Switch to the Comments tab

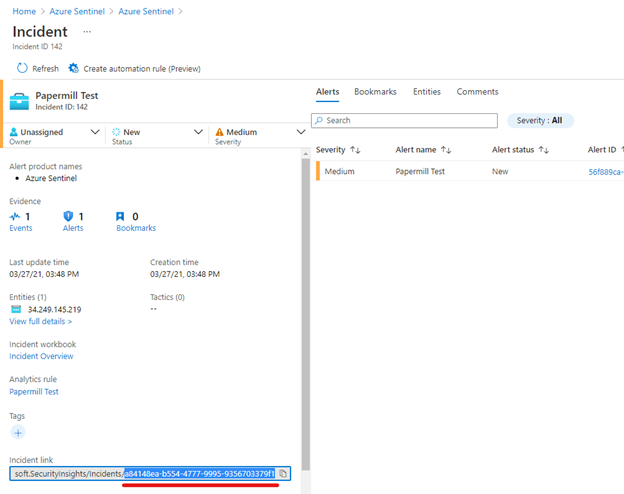point(477,92)
